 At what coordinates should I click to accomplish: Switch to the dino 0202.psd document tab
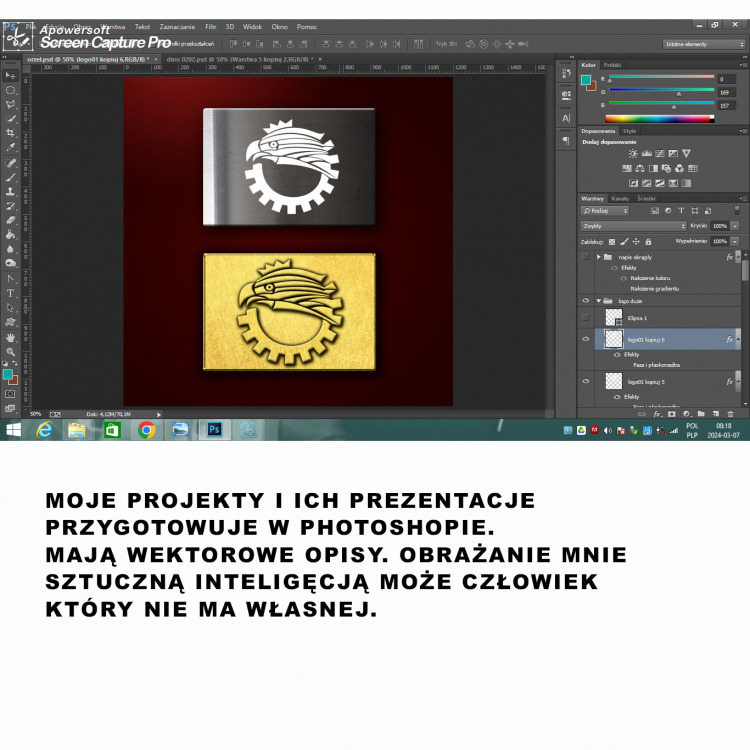[238, 59]
